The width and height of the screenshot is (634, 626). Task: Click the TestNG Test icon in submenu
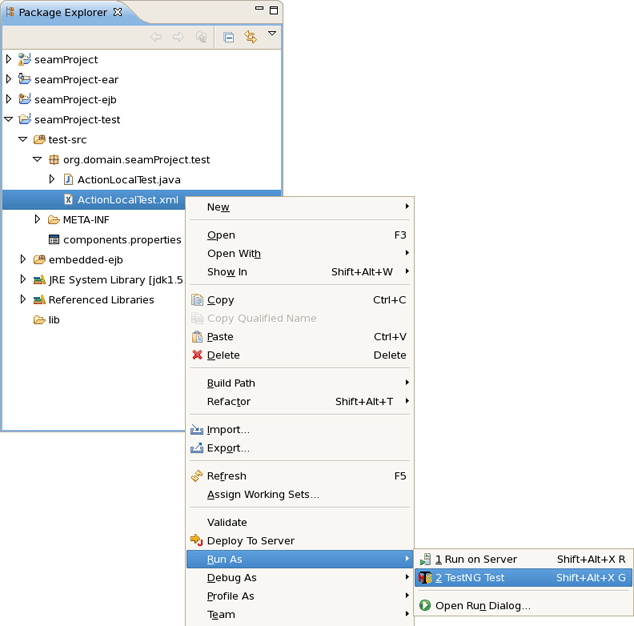coord(425,578)
